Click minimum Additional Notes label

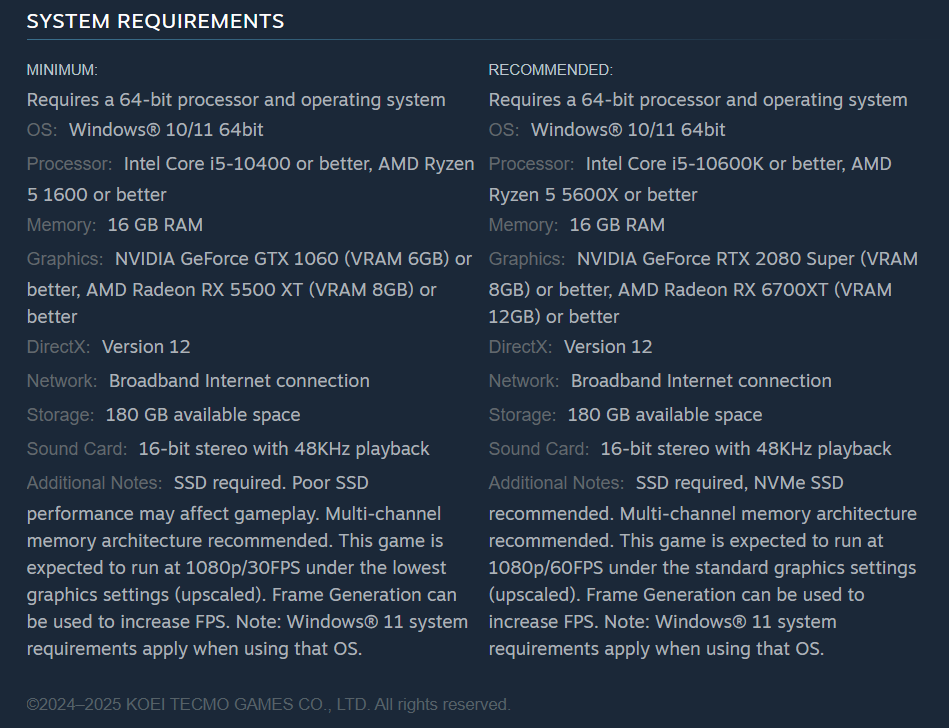coord(94,482)
